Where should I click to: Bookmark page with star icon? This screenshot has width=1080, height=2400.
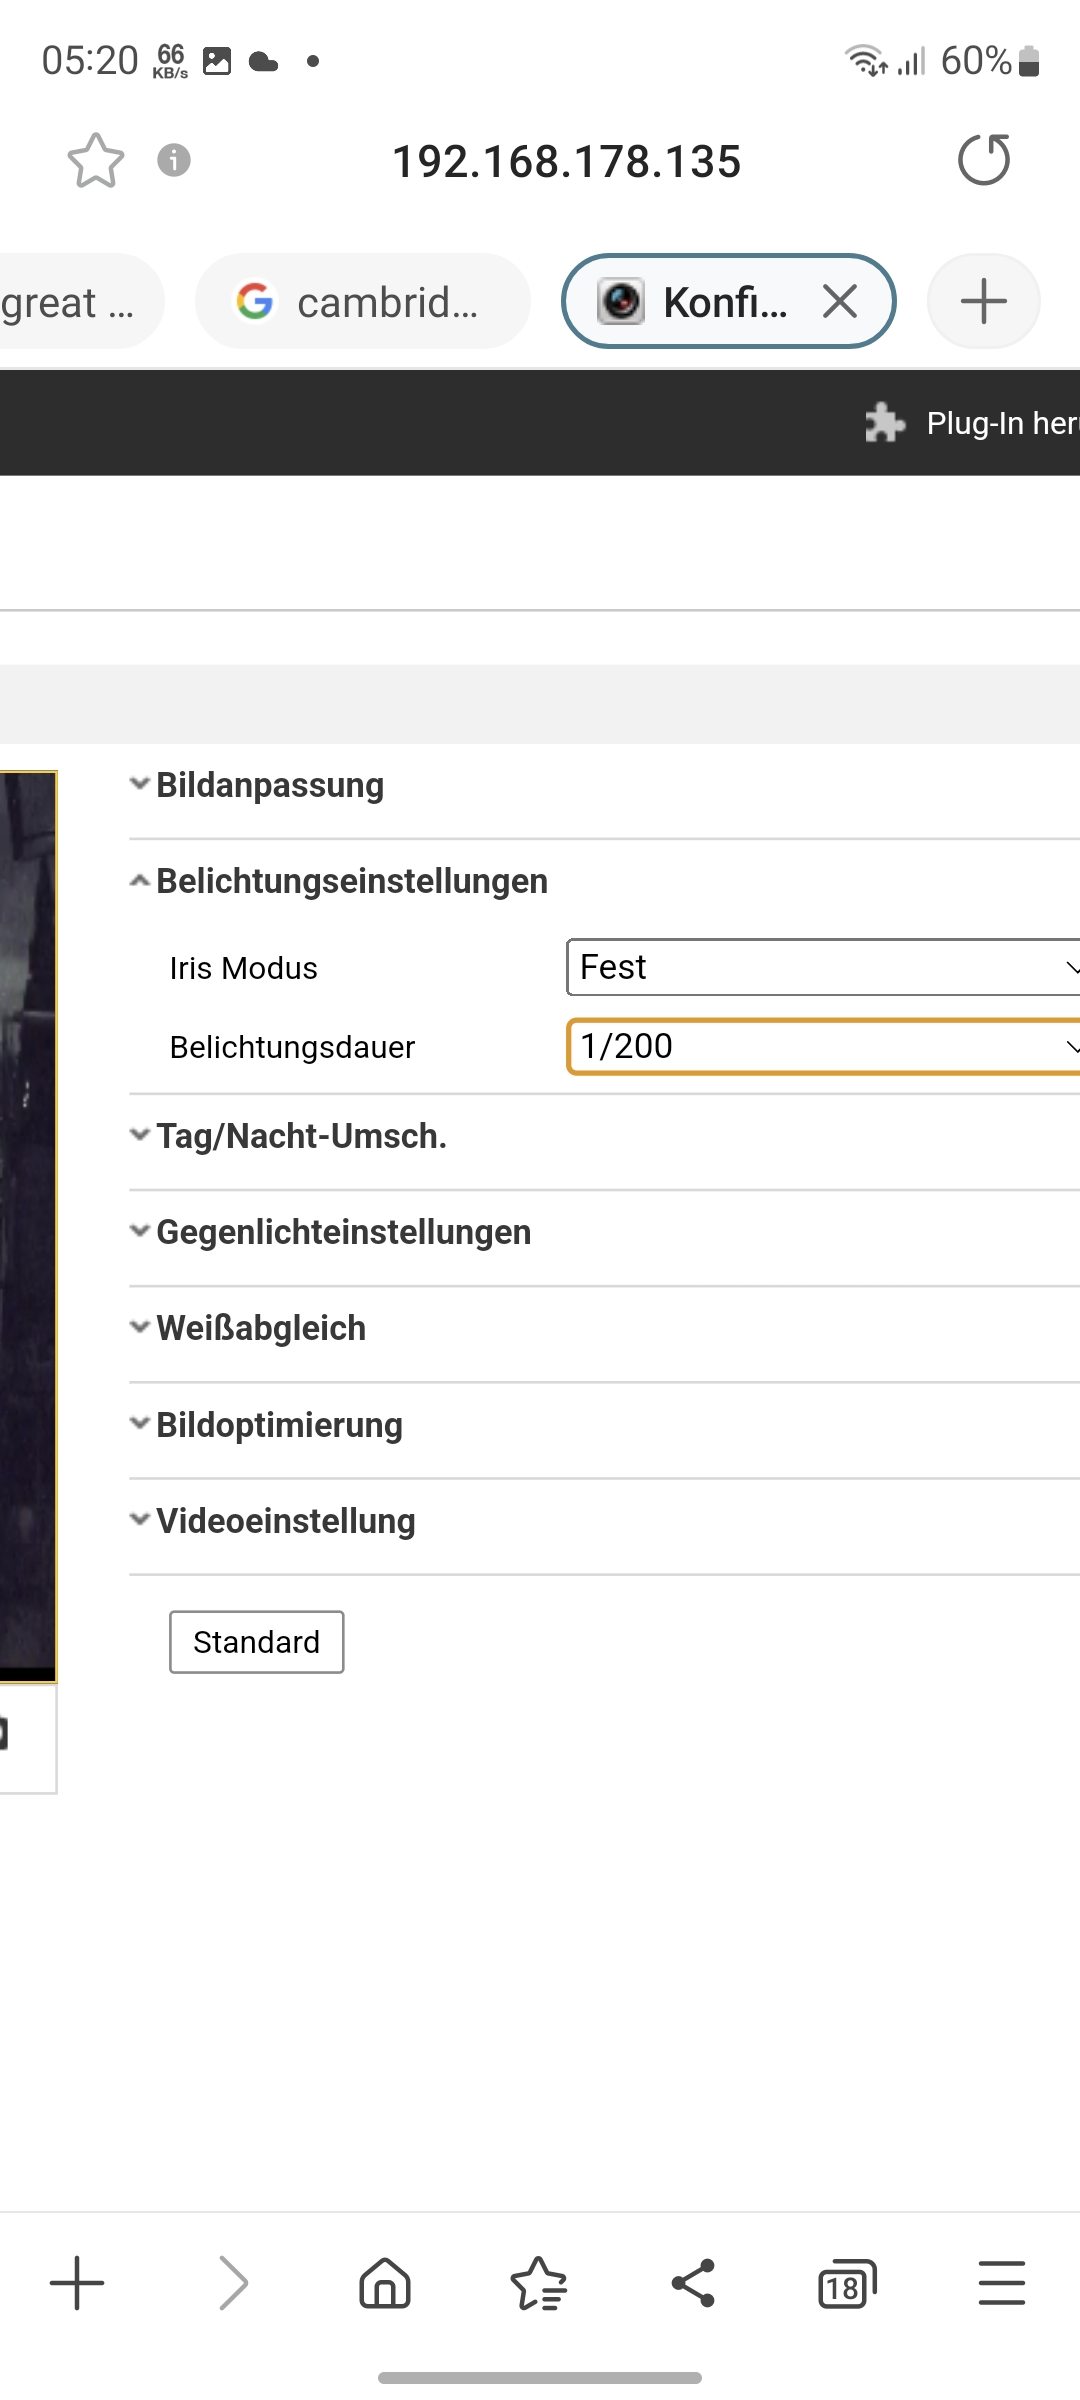point(95,161)
